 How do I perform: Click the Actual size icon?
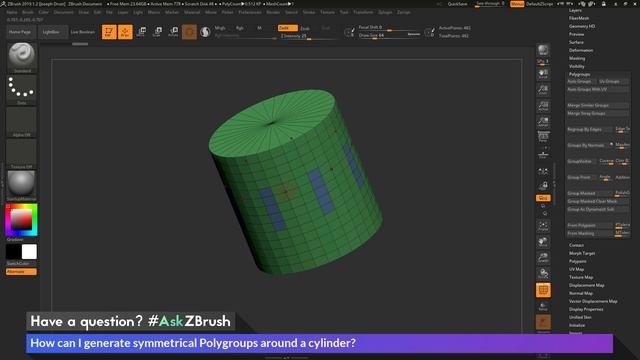pyautogui.click(x=543, y=106)
